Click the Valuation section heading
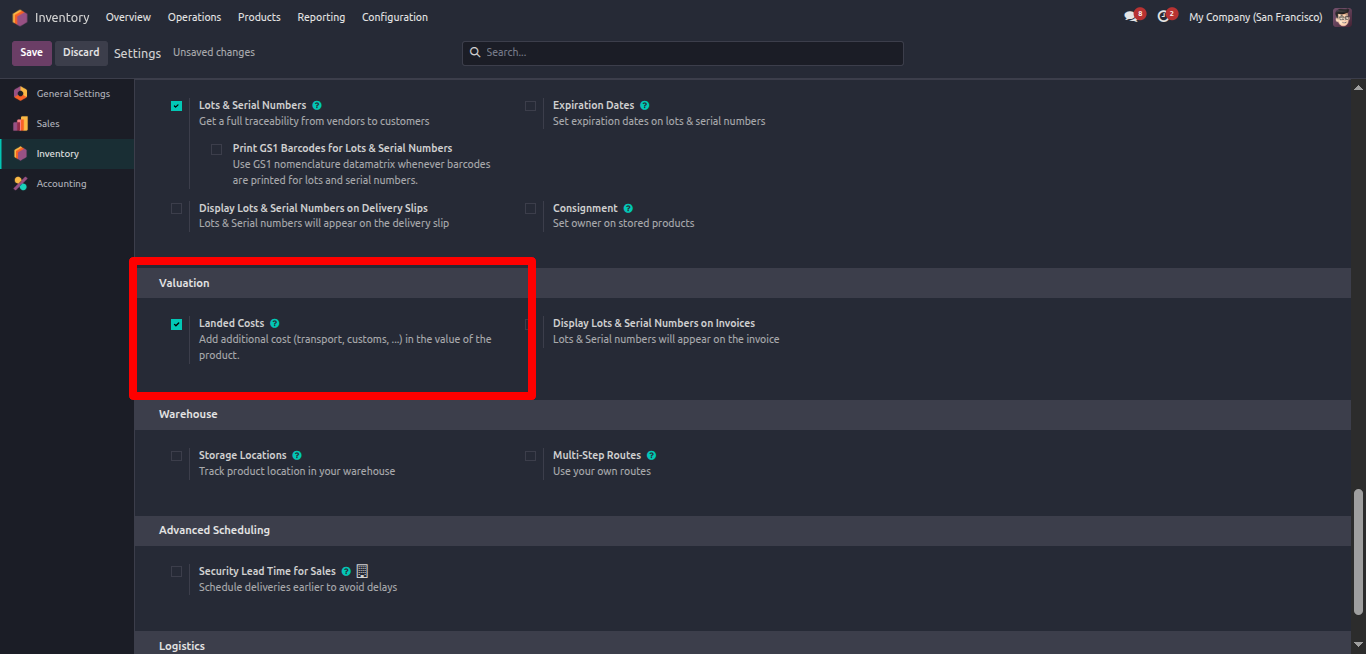The height and width of the screenshot is (654, 1366). 184,283
